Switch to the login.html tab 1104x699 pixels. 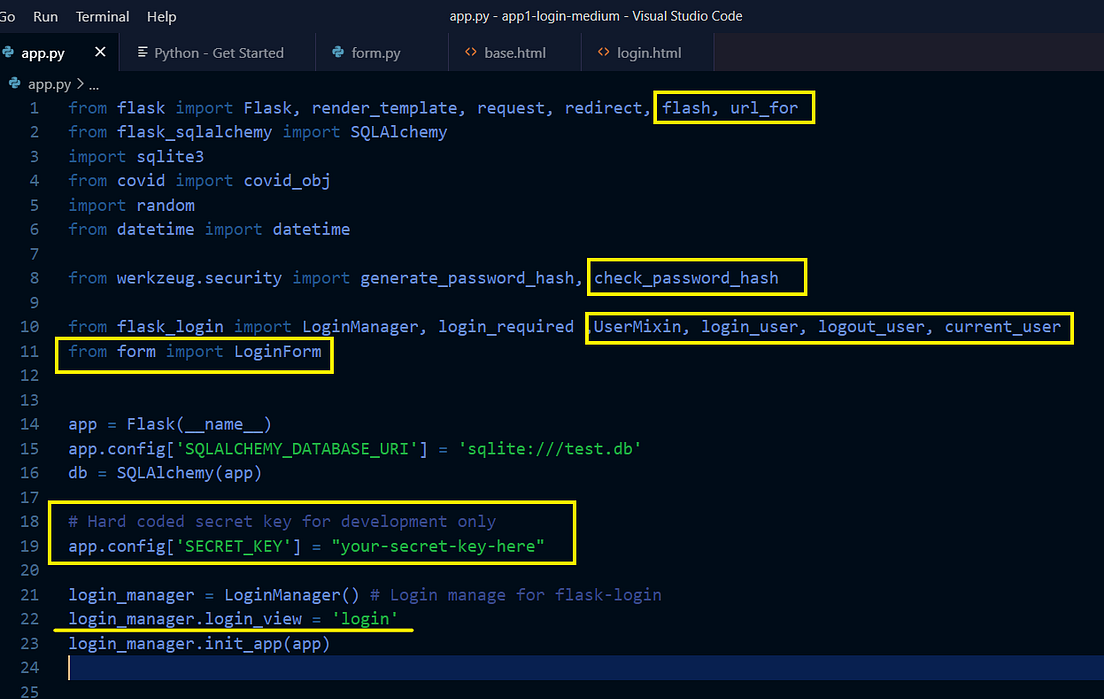(645, 52)
